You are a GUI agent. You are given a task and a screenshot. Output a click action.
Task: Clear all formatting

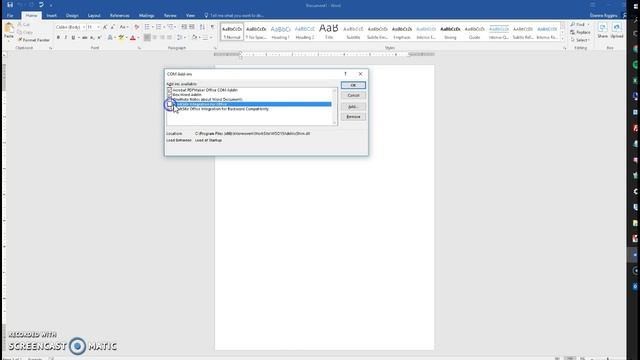pos(137,27)
